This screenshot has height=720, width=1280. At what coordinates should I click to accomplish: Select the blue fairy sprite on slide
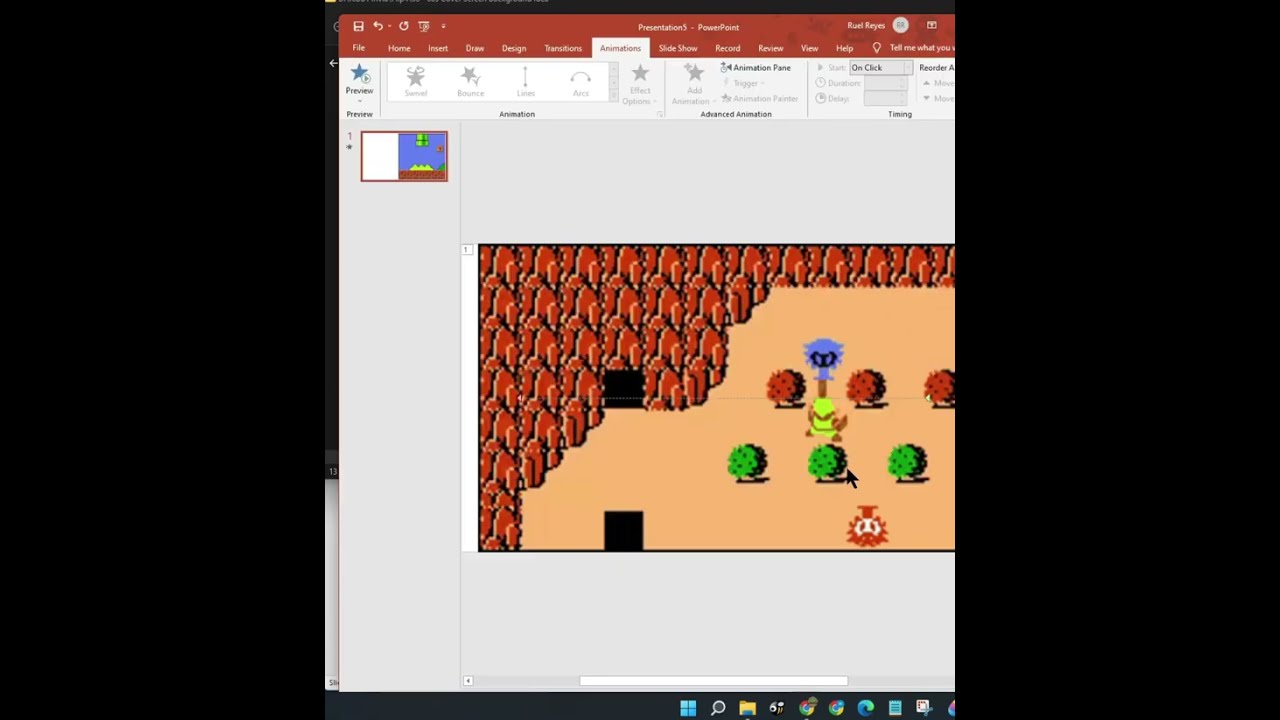823,358
